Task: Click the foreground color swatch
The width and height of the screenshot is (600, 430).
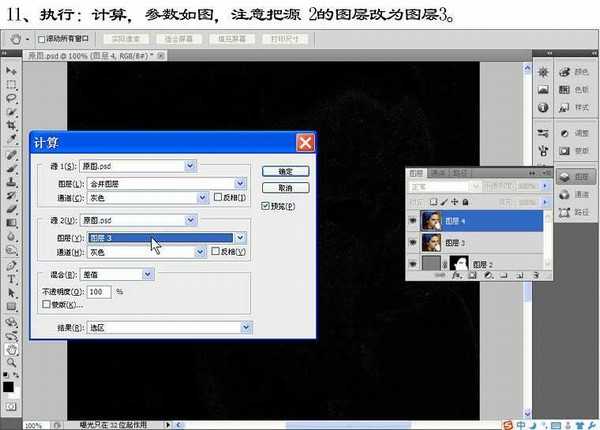Action: click(8, 385)
